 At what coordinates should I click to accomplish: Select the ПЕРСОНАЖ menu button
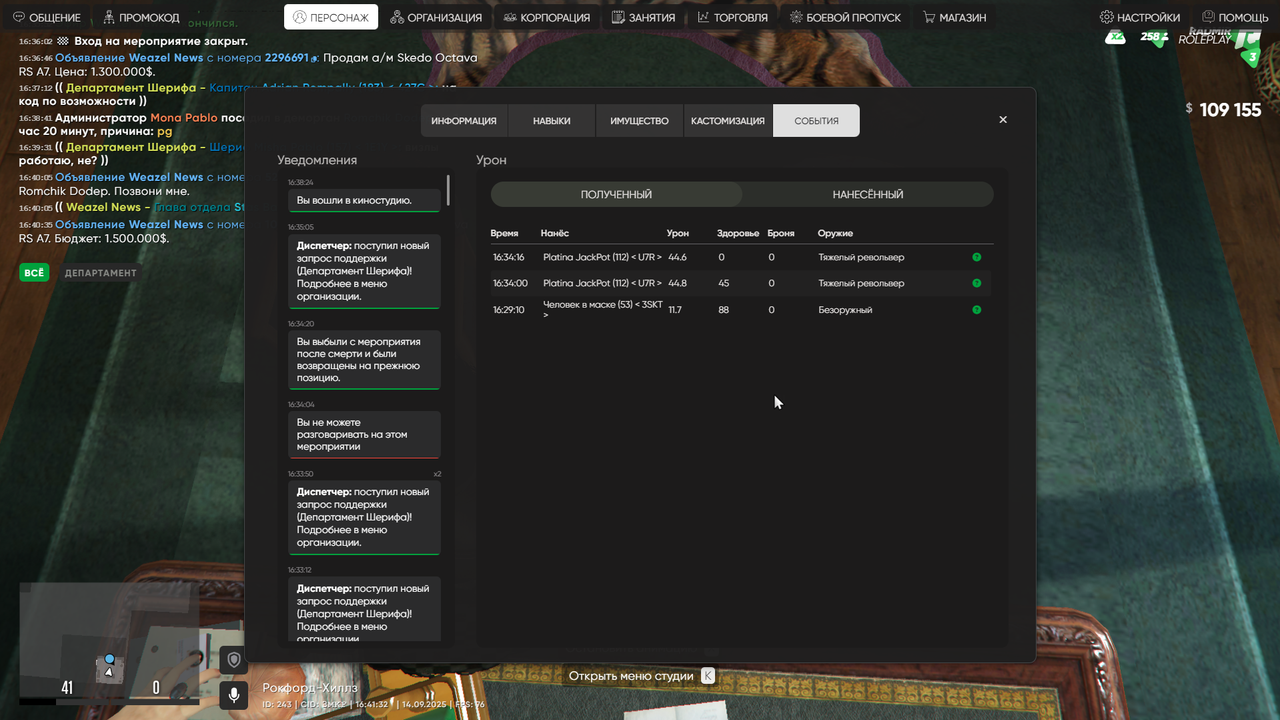coord(331,17)
